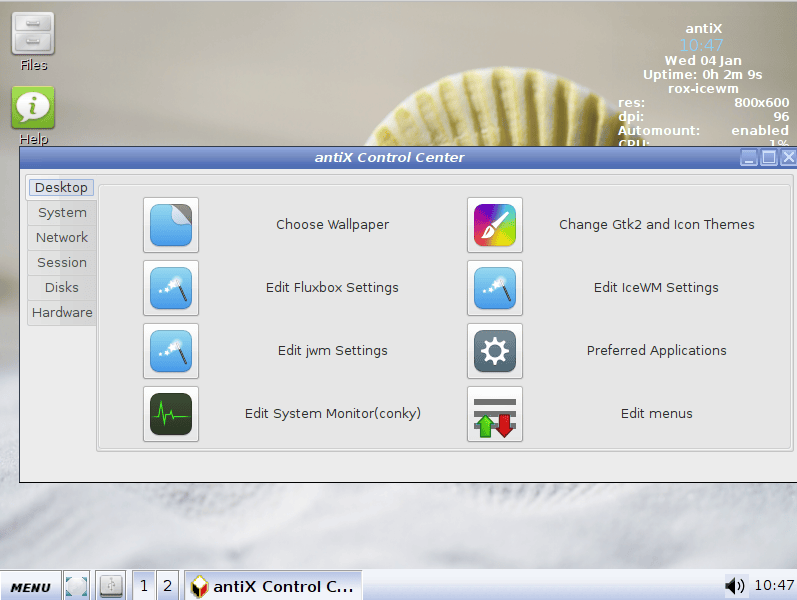Viewport: 797px width, 600px height.
Task: Click the Edit System Monitor(conky) label
Action: [333, 414]
